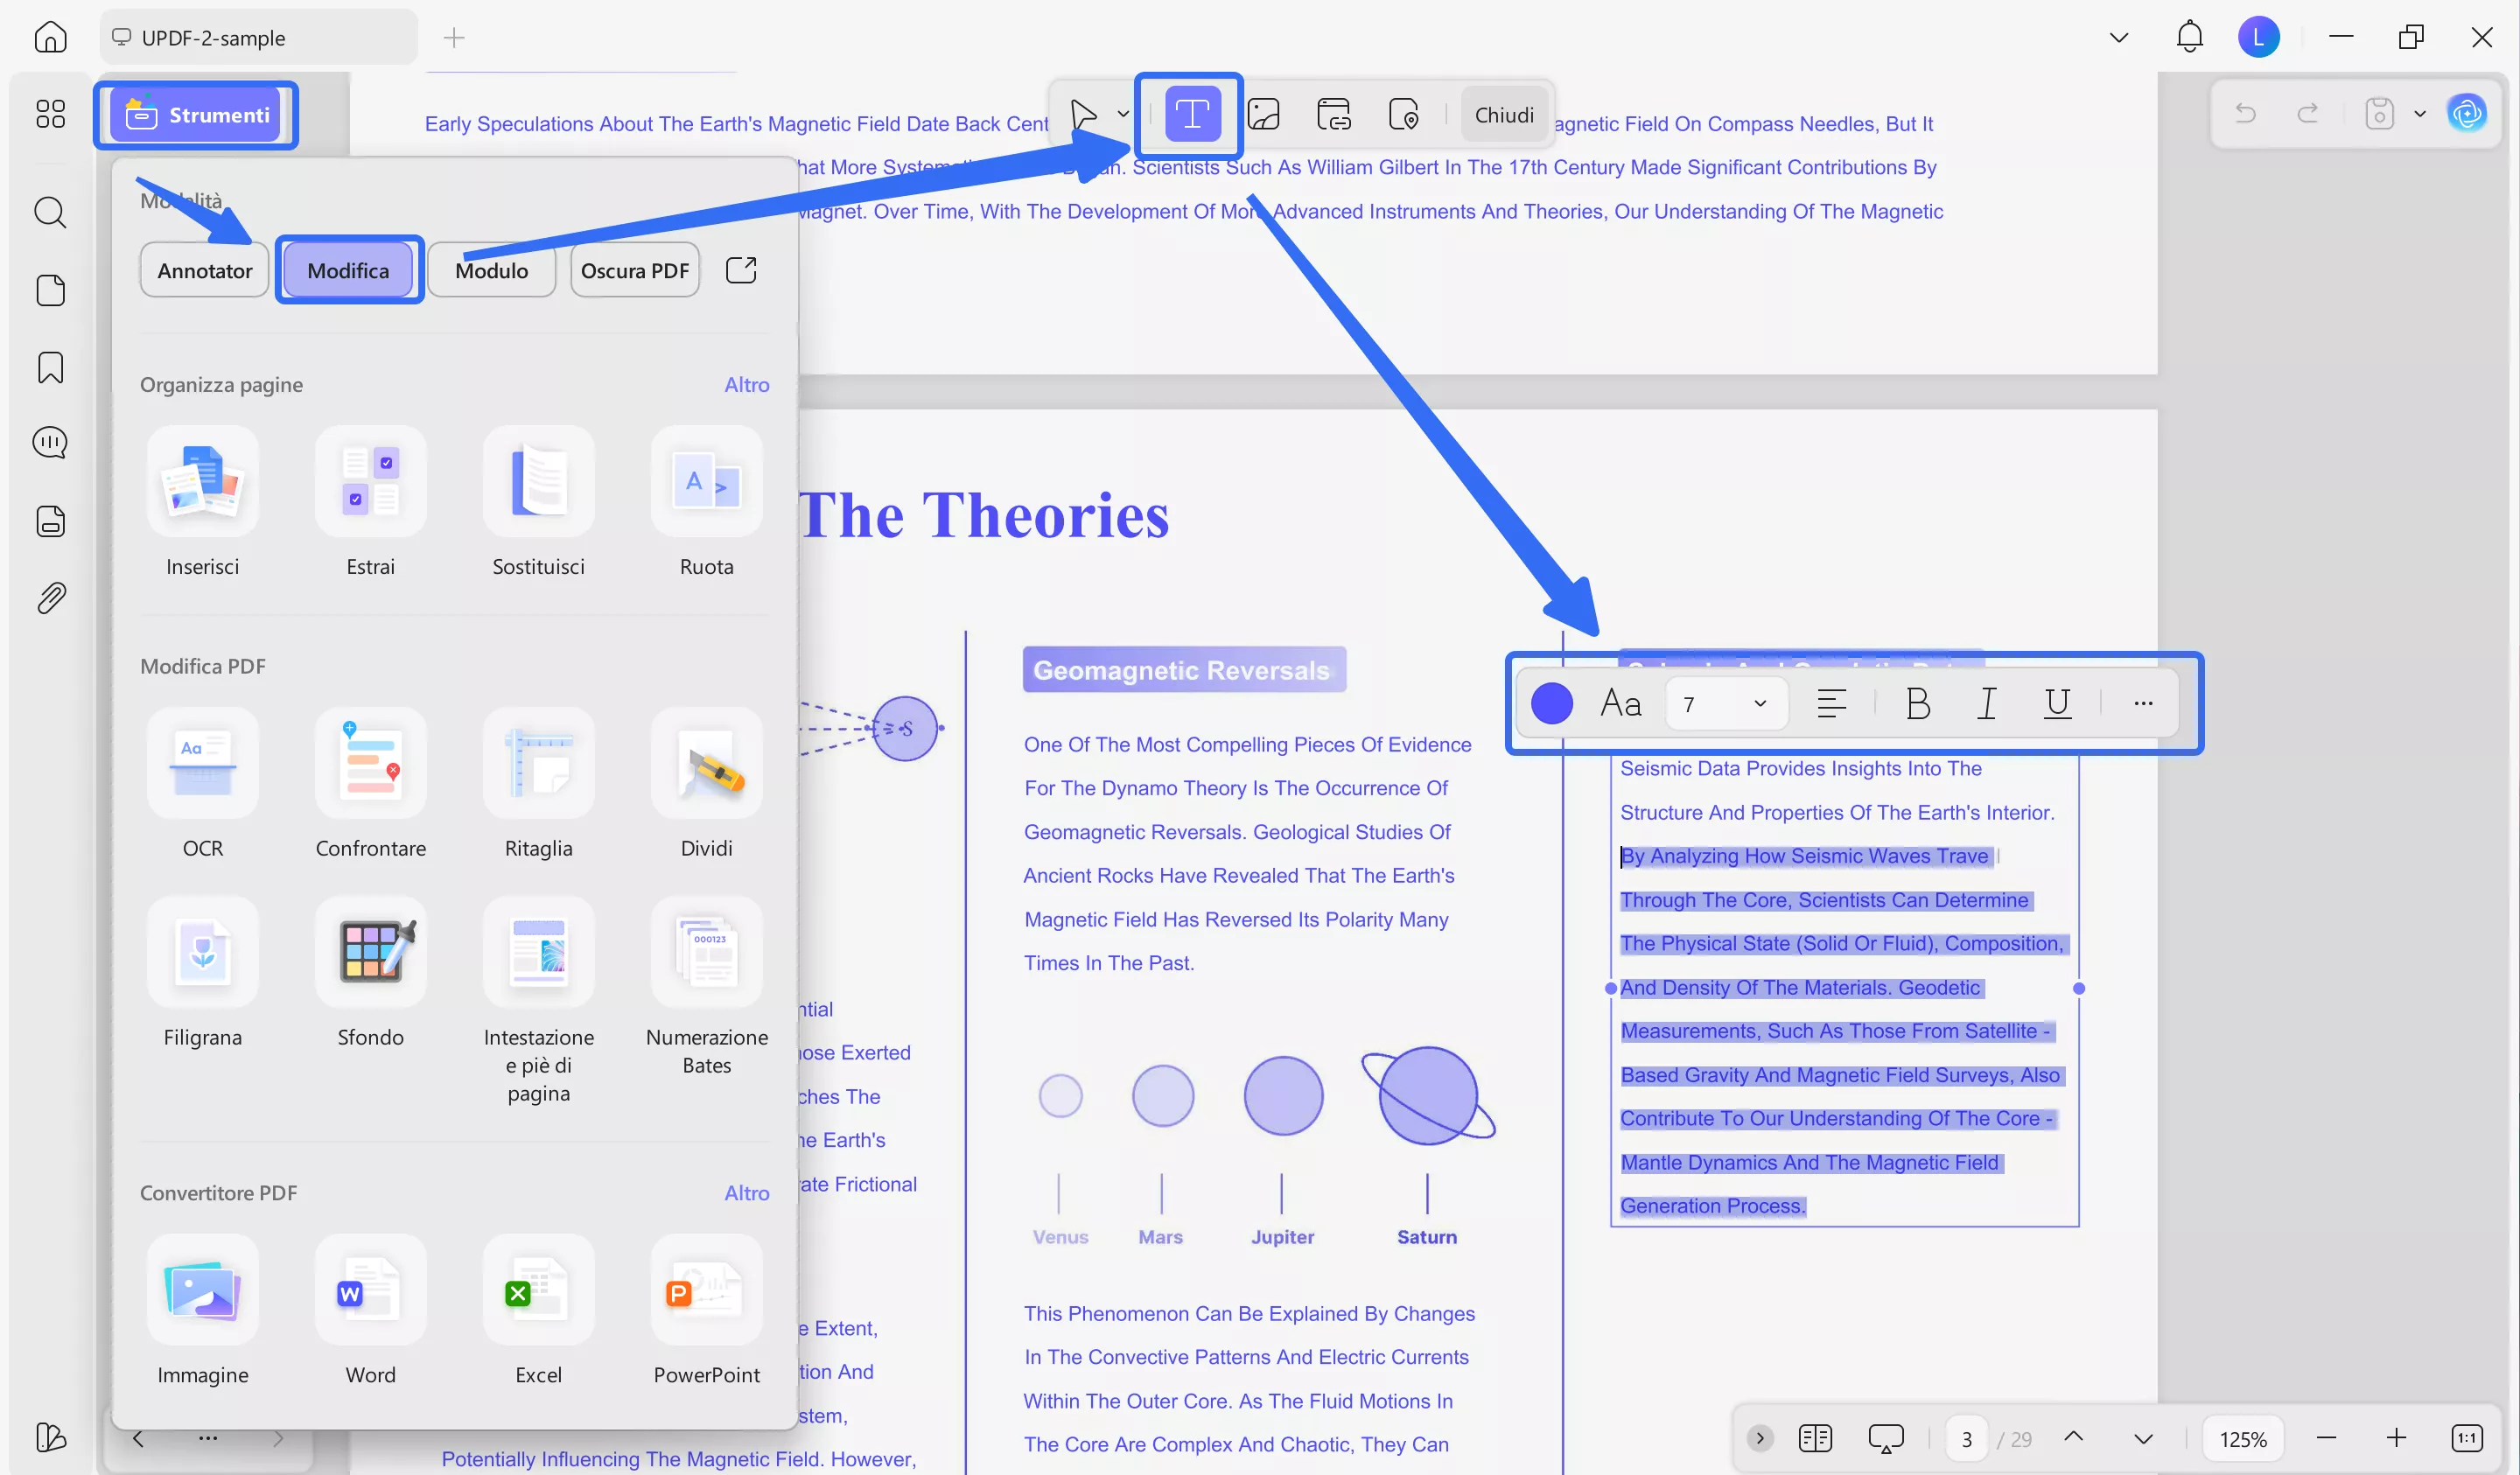The height and width of the screenshot is (1475, 2520).
Task: Open the Filigrana watermark tool
Action: click(202, 953)
